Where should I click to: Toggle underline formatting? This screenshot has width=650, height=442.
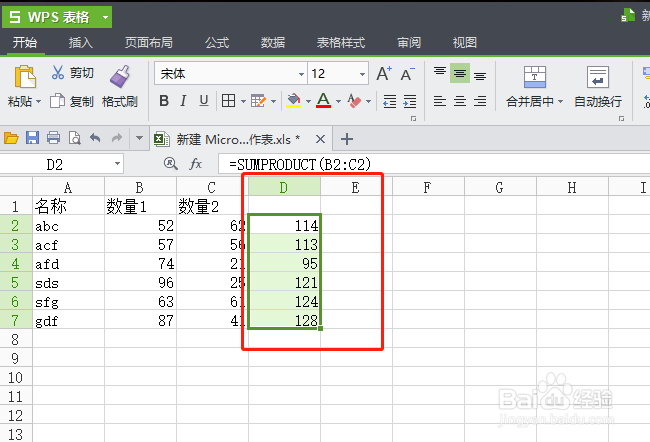coord(204,101)
